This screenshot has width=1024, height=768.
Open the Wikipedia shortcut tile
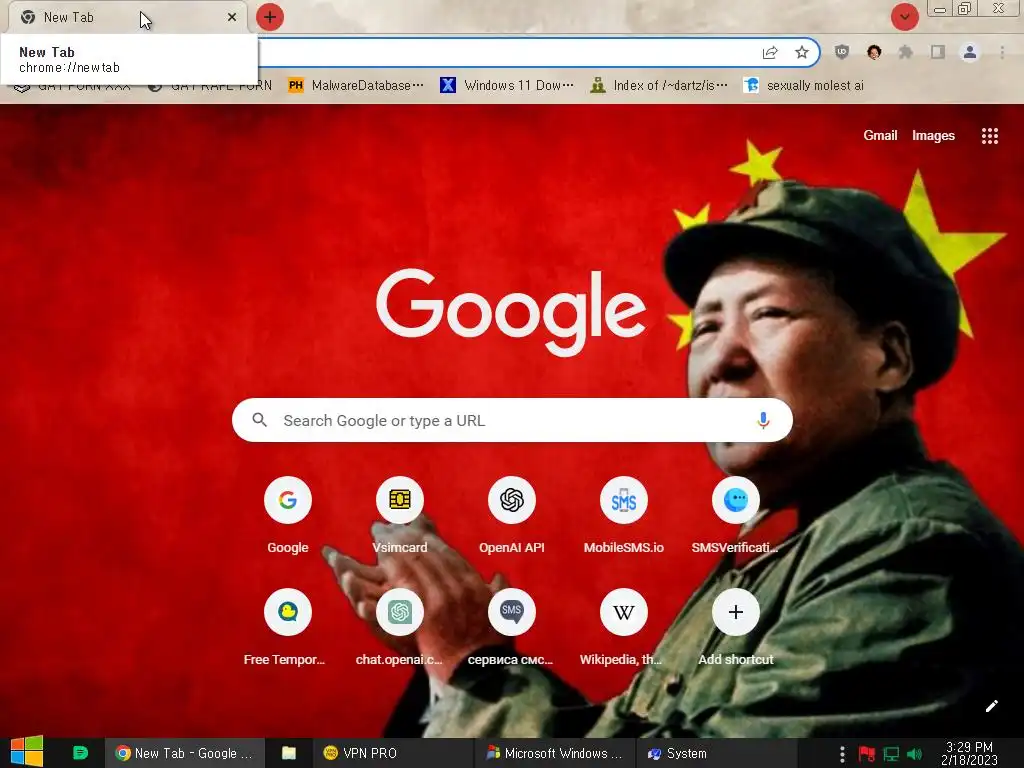[x=624, y=627]
